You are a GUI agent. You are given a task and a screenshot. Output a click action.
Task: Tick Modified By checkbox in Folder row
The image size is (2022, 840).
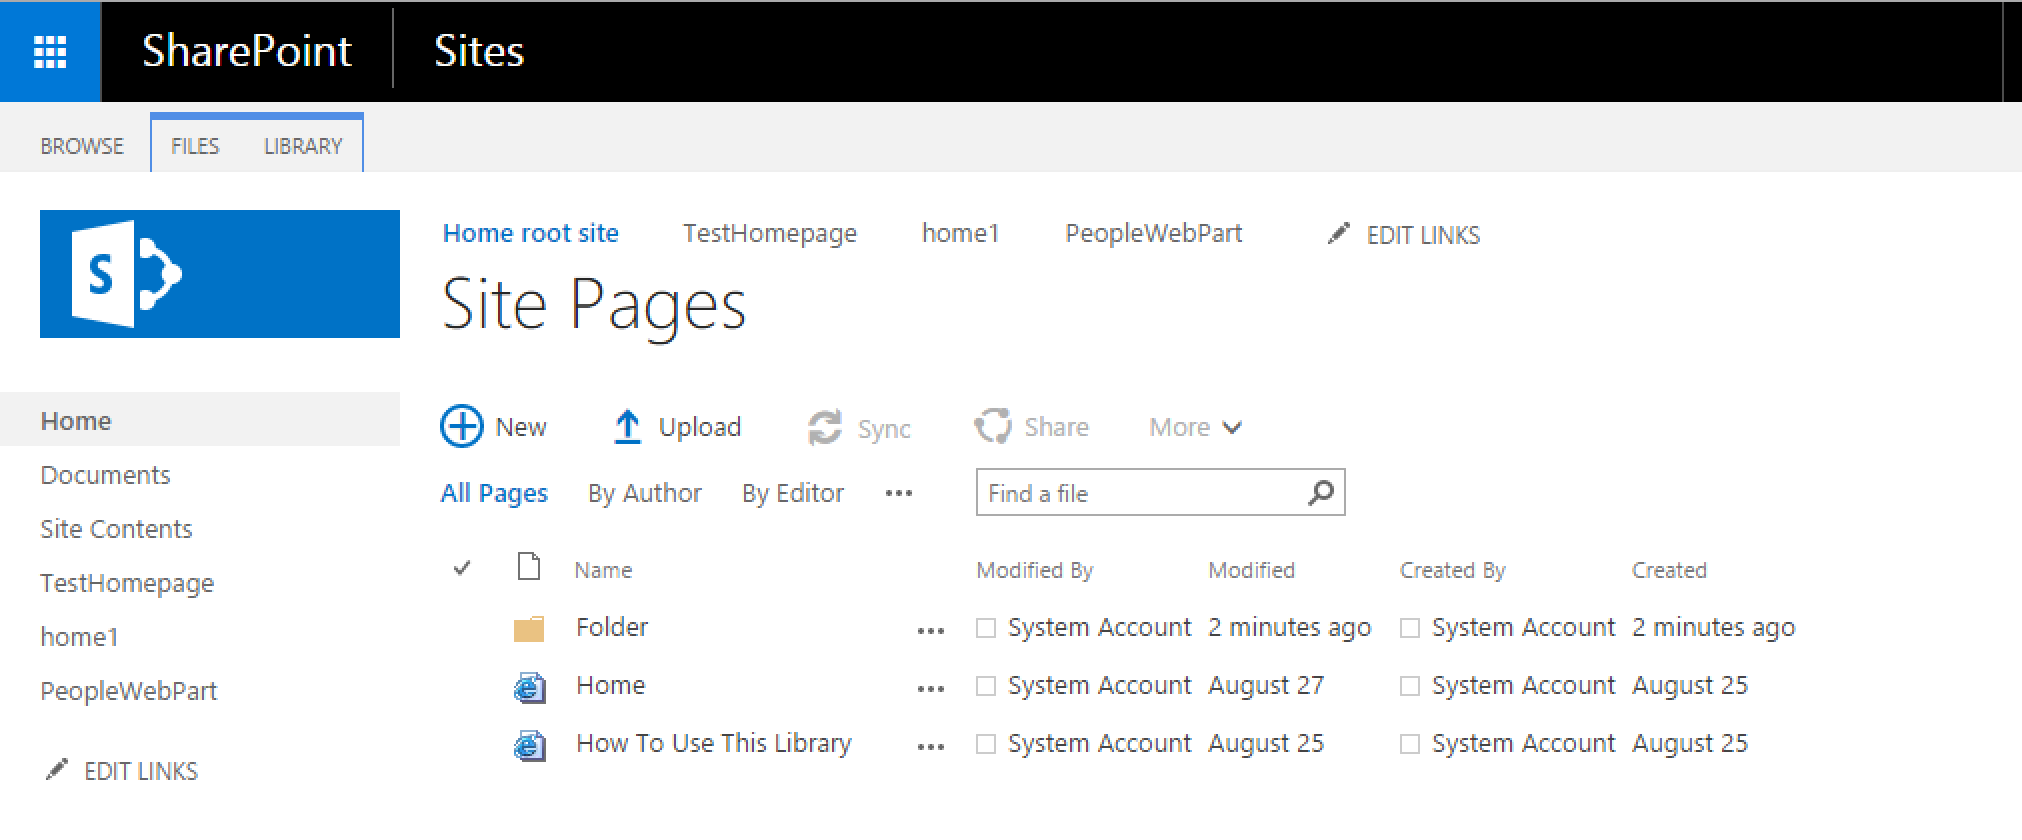986,628
